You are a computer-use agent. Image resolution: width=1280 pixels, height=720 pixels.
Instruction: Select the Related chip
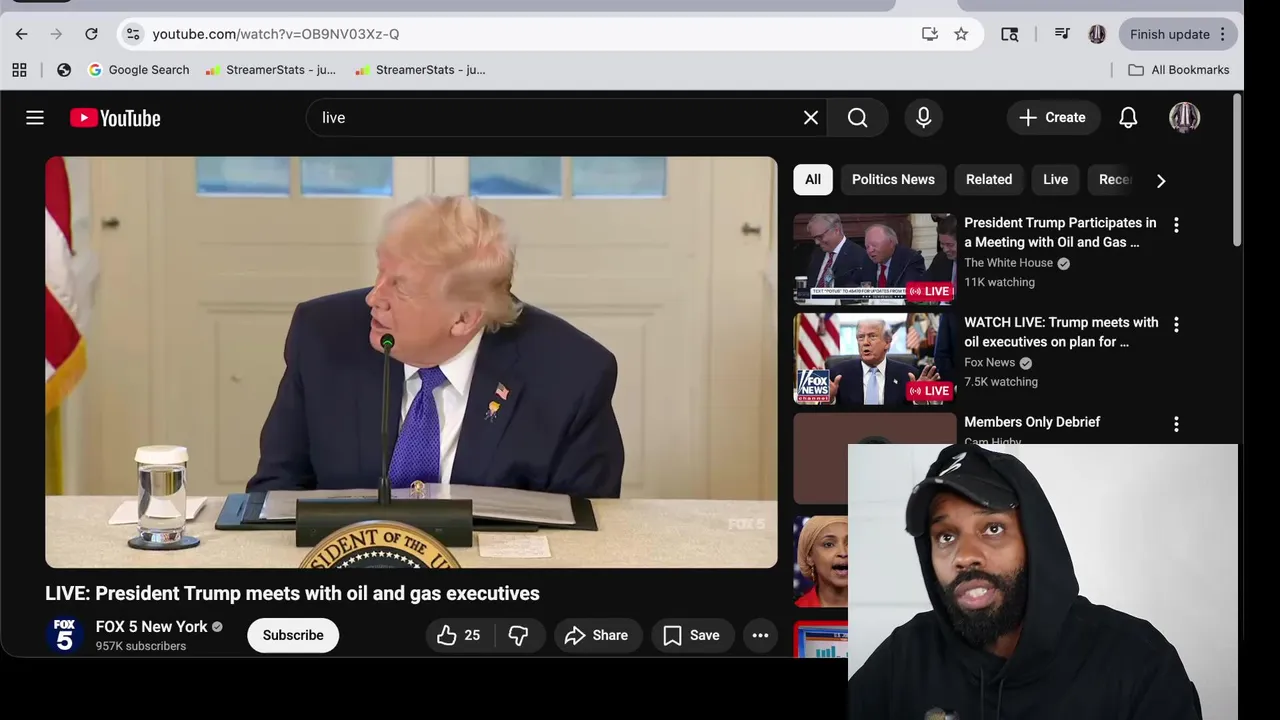coord(989,180)
